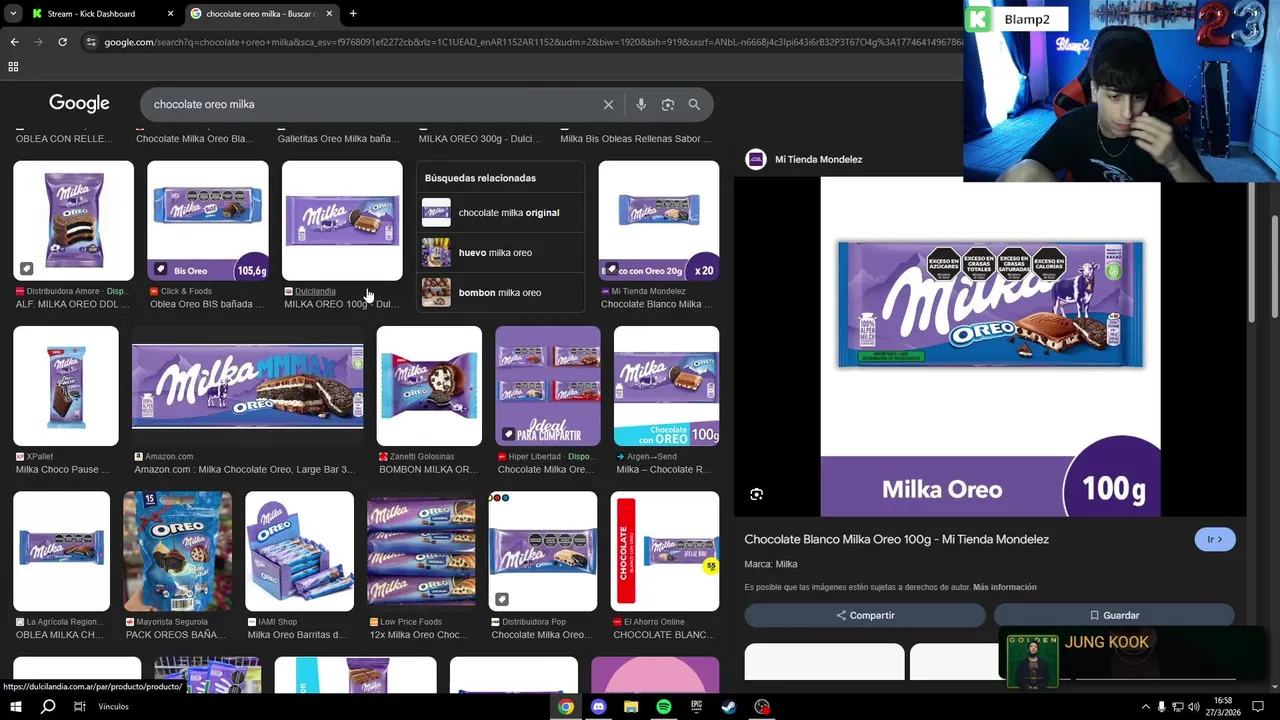
Task: Open the Dulcilandia Milka Oreo 100g thumbnail
Action: point(342,221)
